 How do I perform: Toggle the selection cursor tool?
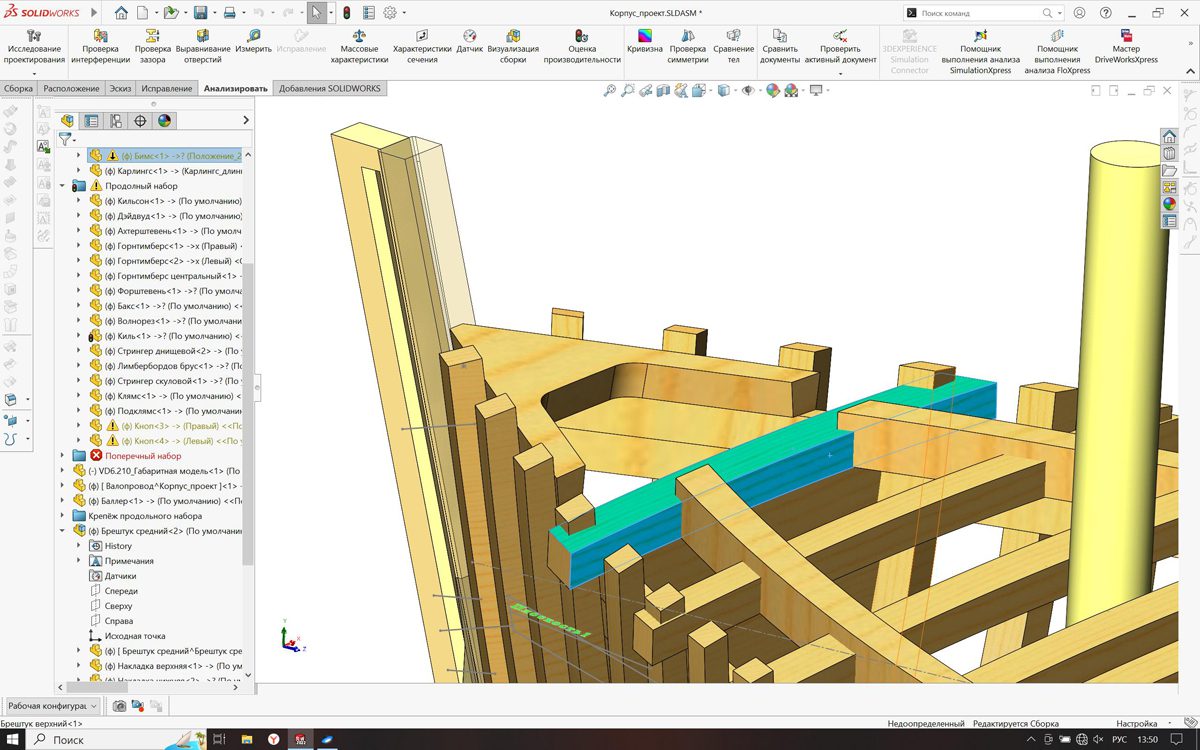(x=316, y=13)
